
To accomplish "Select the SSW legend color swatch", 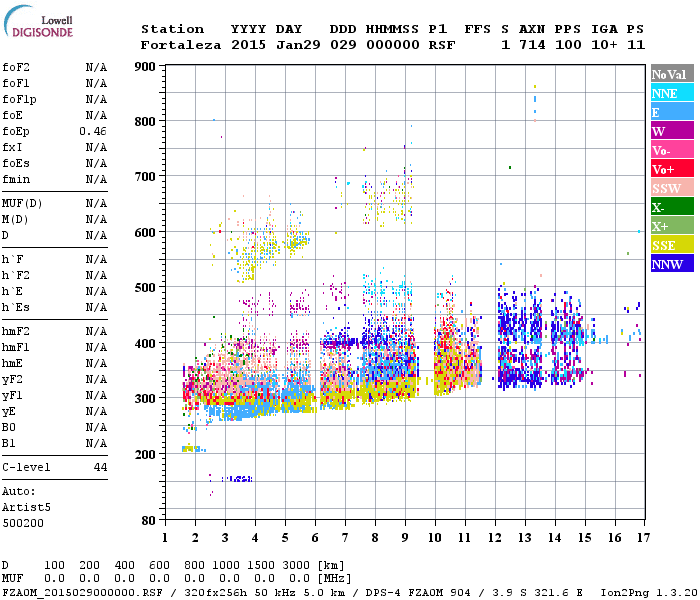I will pos(672,188).
